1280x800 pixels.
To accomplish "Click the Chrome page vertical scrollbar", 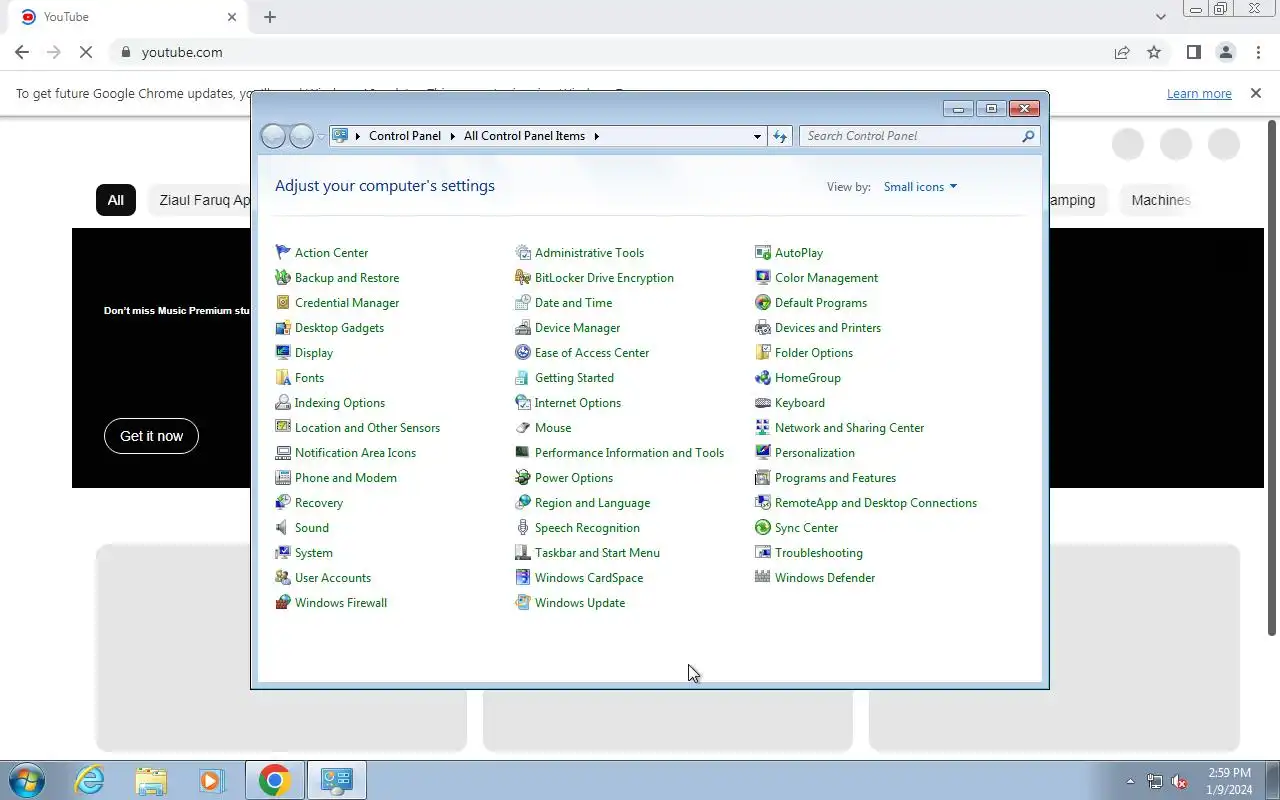I will pos(1272,378).
